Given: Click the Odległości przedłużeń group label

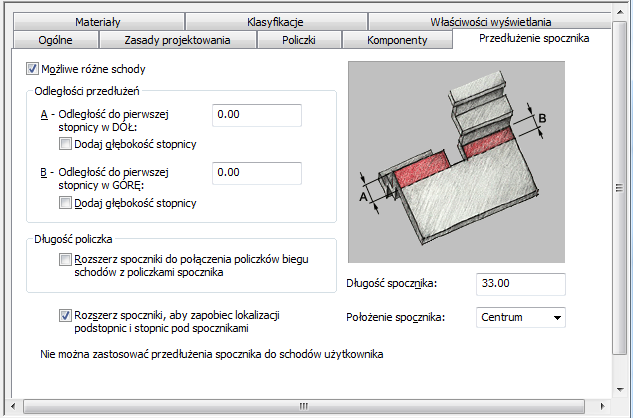Looking at the screenshot, I should point(87,91).
